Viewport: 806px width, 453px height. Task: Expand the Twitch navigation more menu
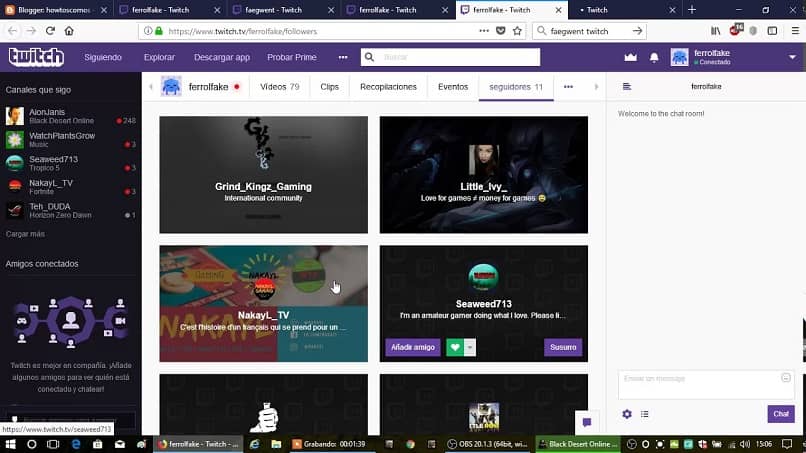pyautogui.click(x=343, y=57)
